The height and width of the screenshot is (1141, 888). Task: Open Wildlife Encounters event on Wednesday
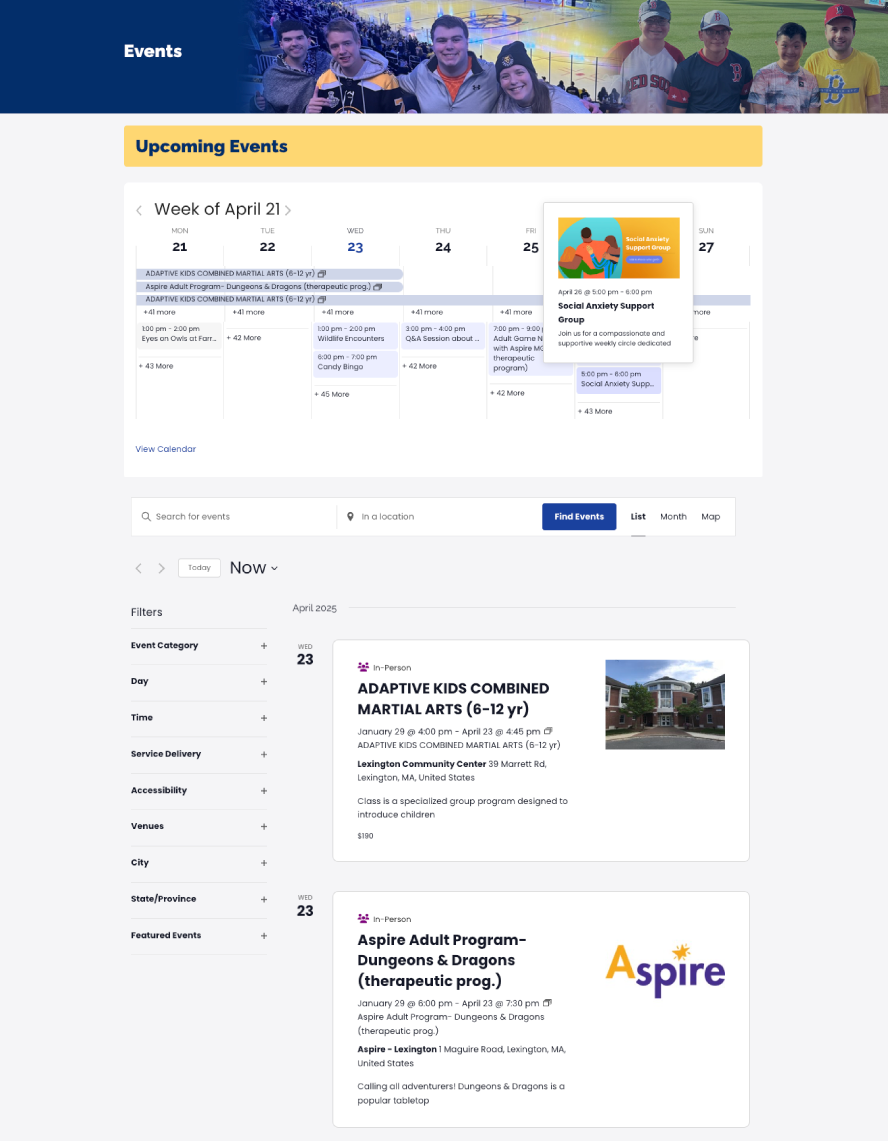click(356, 334)
